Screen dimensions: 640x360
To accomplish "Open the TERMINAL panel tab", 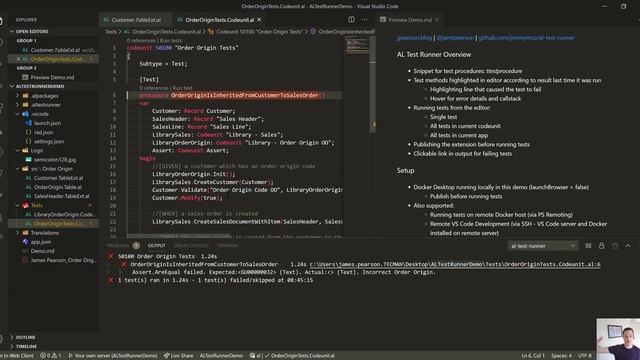I will tap(228, 246).
